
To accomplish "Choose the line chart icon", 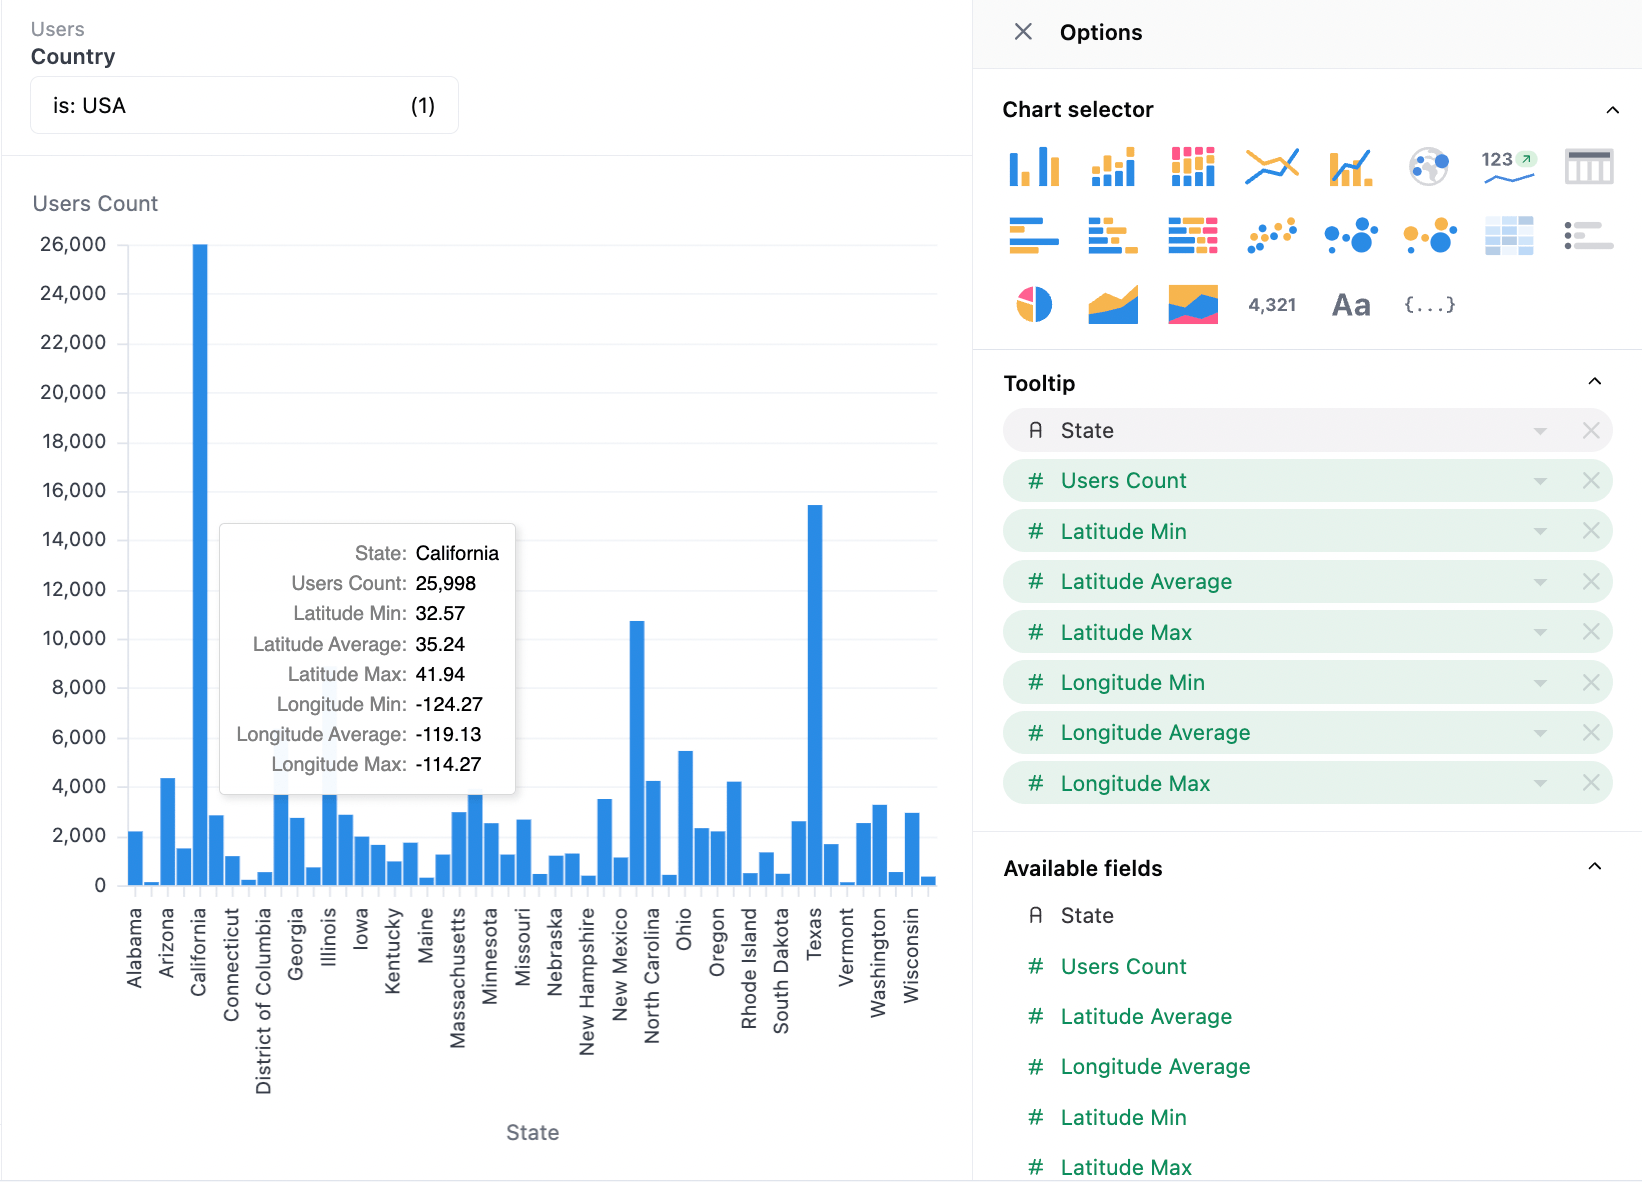I will (x=1272, y=166).
